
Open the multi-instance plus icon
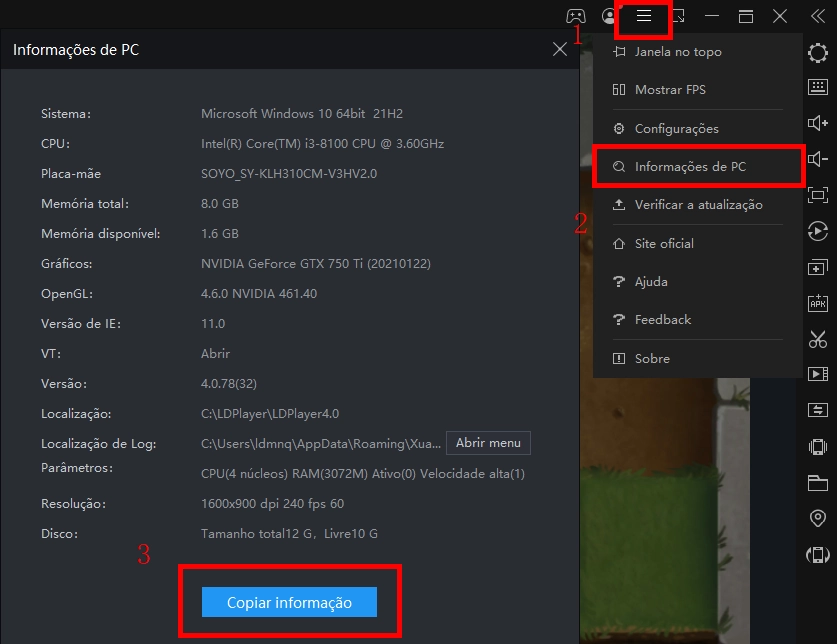pyautogui.click(x=818, y=268)
